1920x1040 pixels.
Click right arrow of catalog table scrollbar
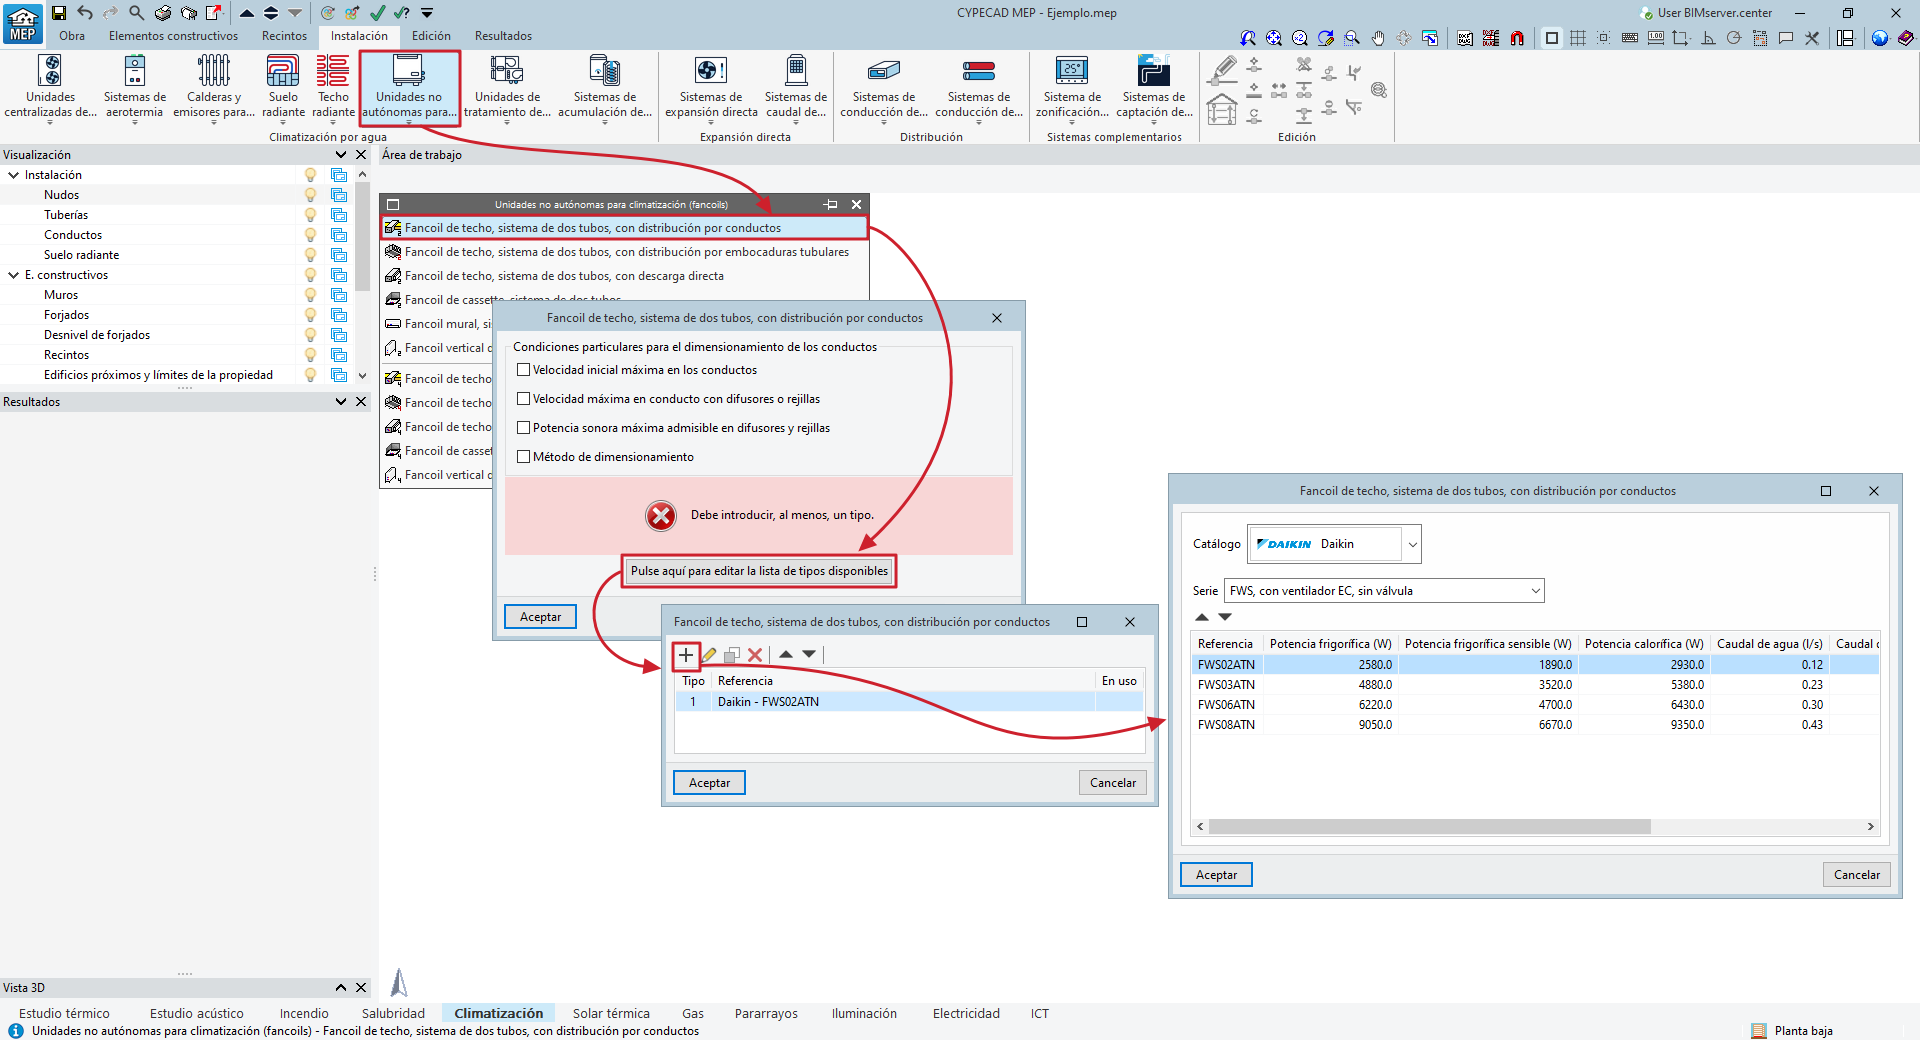click(x=1871, y=827)
